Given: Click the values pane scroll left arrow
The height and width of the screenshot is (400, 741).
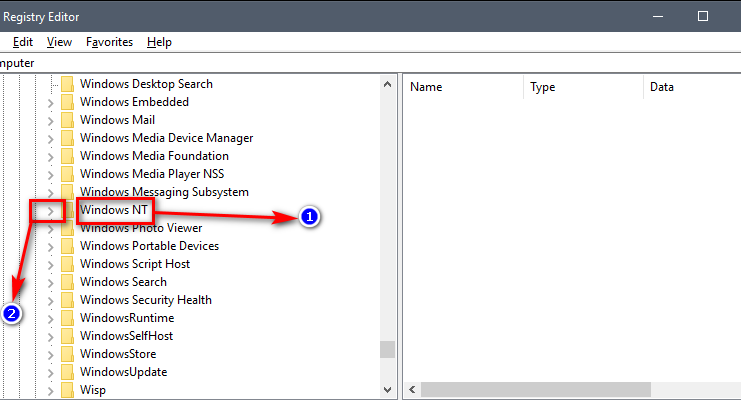Looking at the screenshot, I should [412, 390].
